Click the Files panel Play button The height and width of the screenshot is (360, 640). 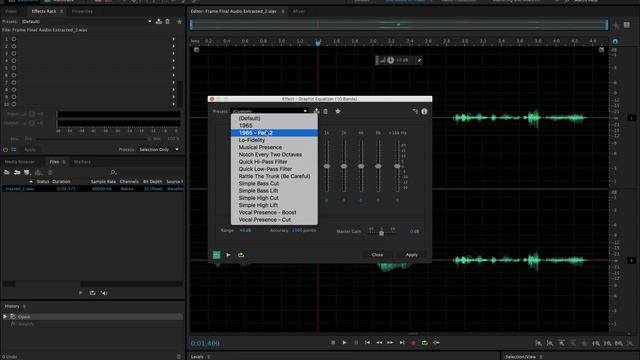coord(80,293)
